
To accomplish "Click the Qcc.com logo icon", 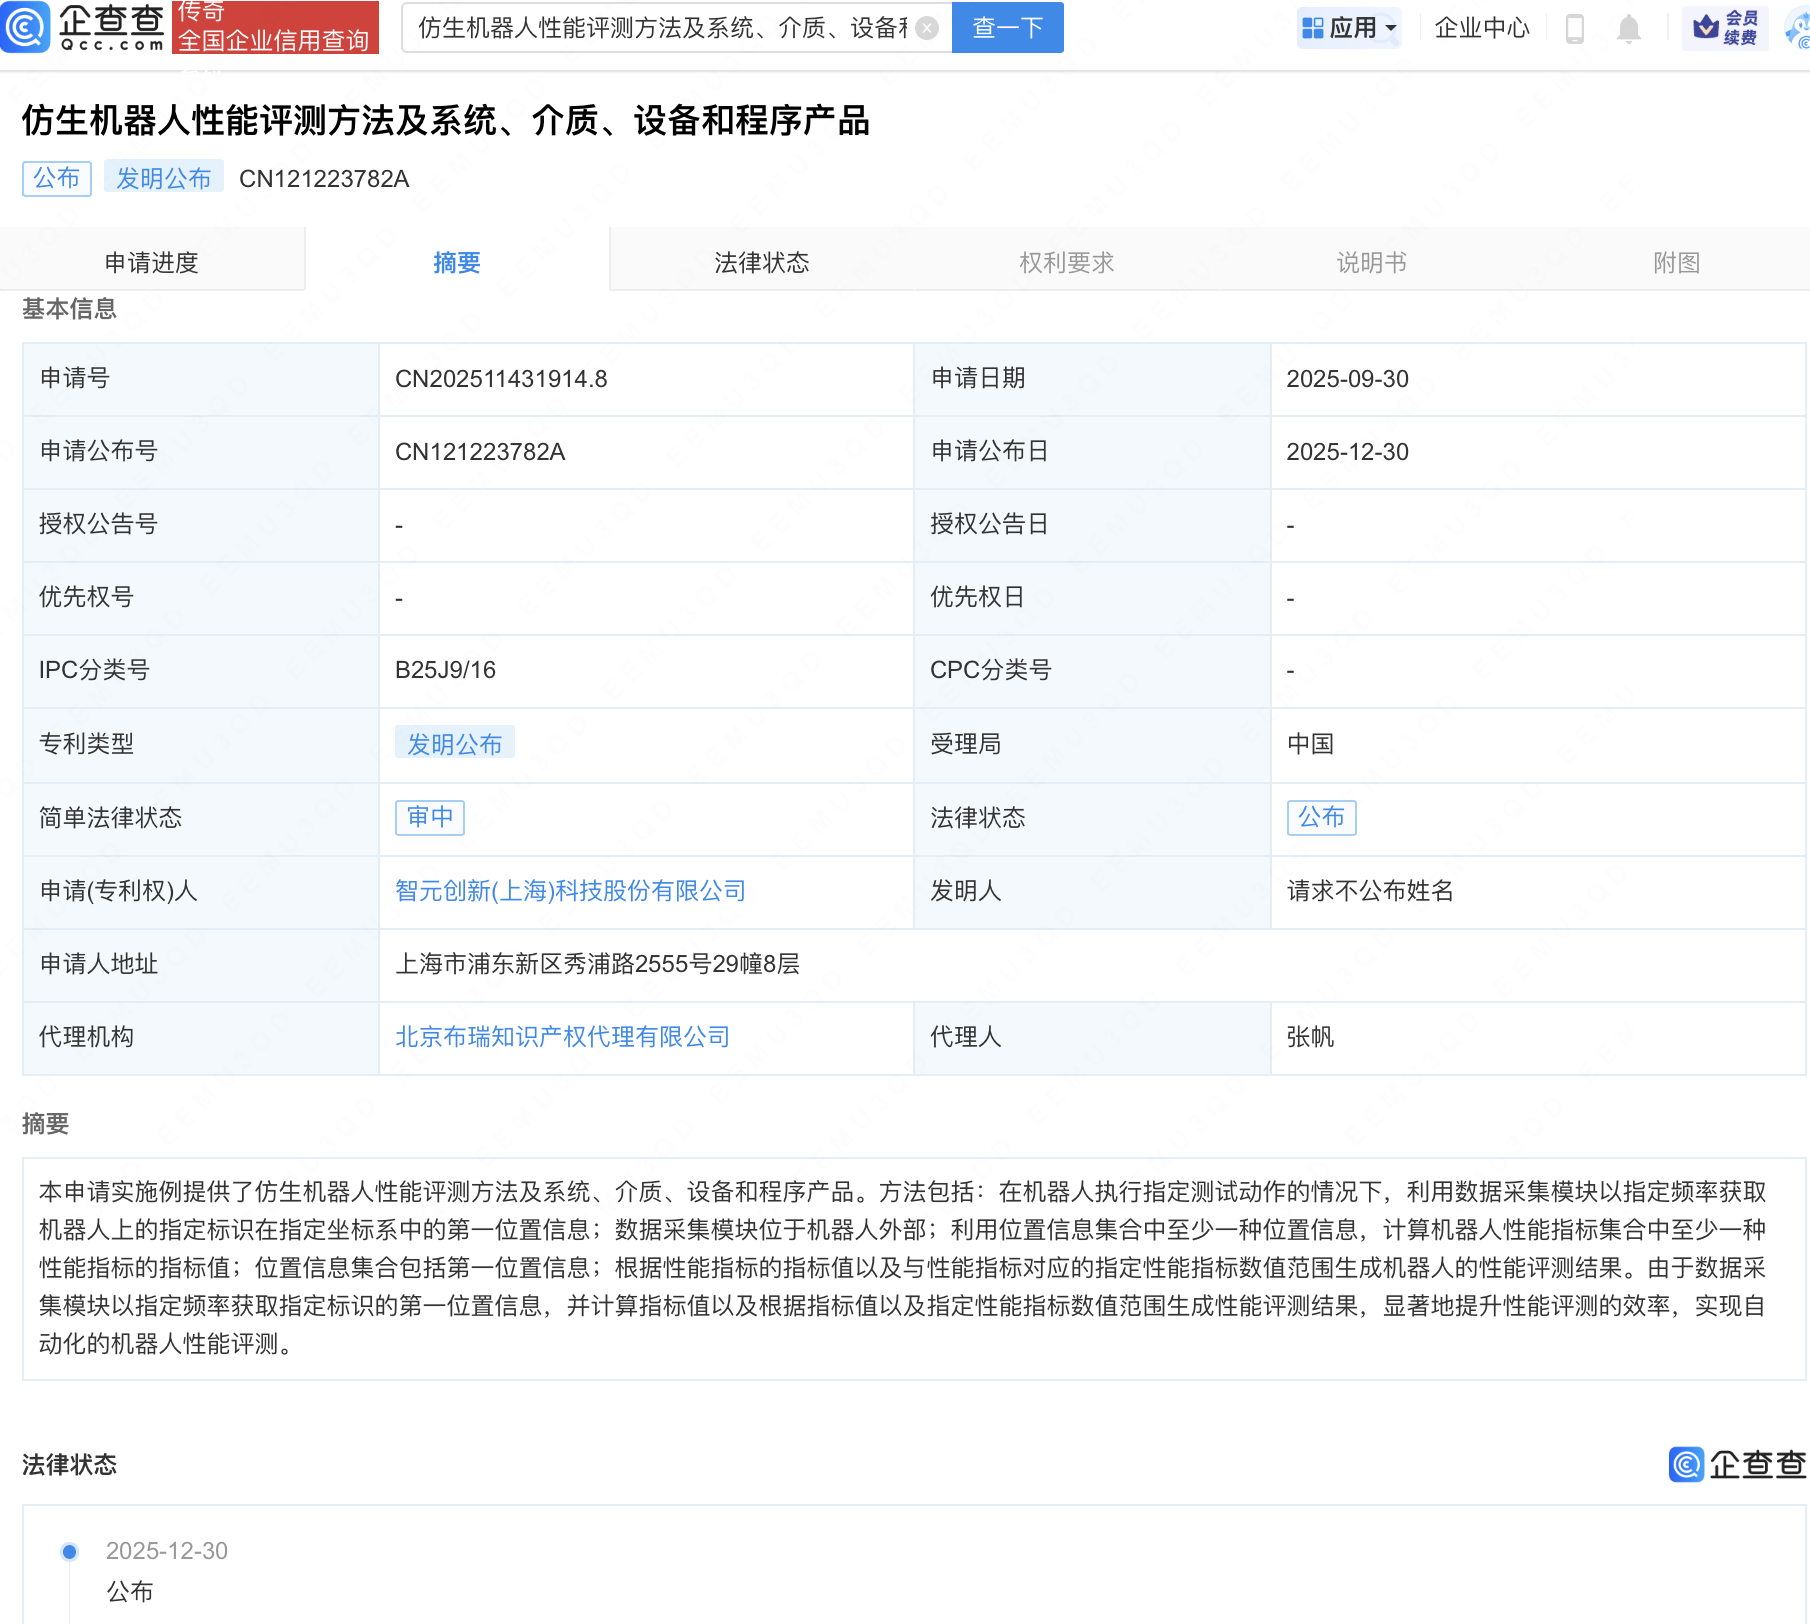I will coord(26,27).
